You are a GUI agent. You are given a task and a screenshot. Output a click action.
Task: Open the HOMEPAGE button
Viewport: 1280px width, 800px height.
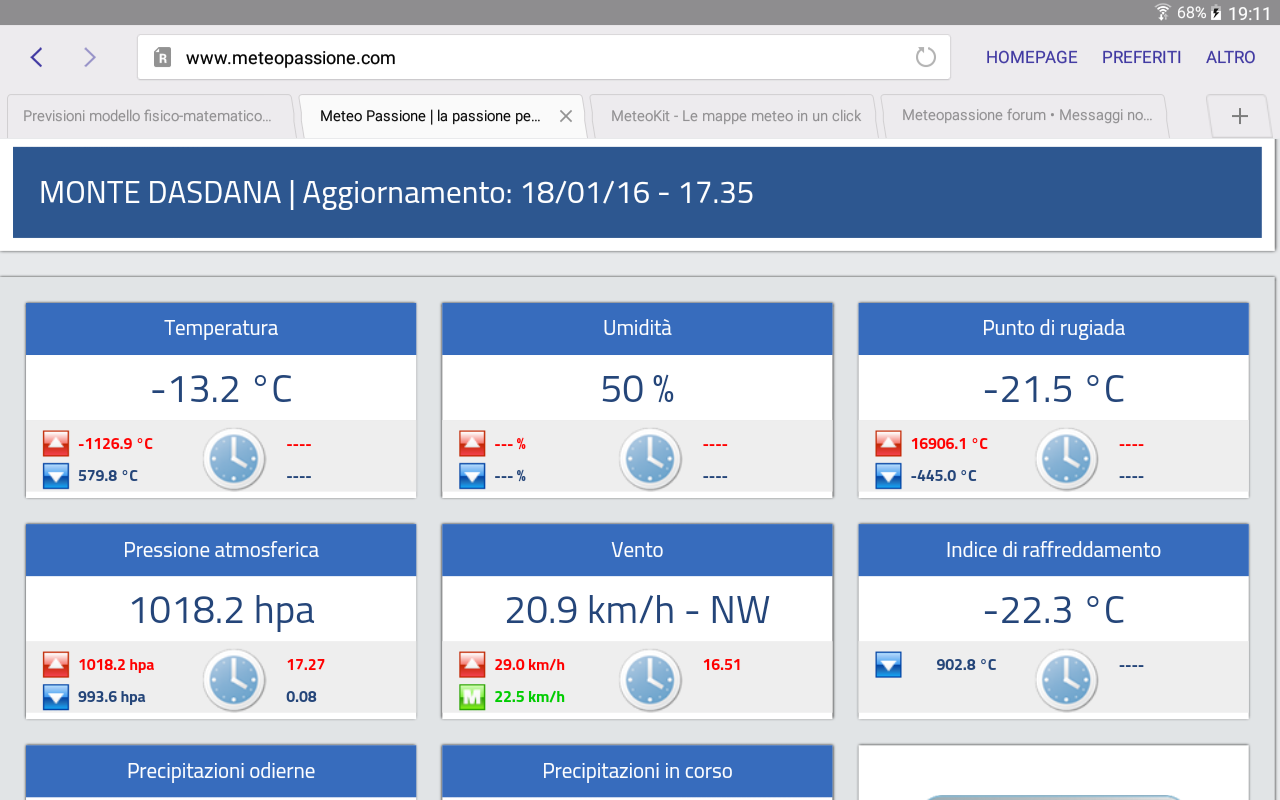(x=1031, y=57)
